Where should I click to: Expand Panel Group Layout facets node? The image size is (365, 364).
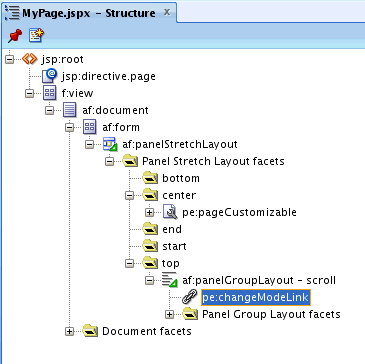[x=169, y=315]
